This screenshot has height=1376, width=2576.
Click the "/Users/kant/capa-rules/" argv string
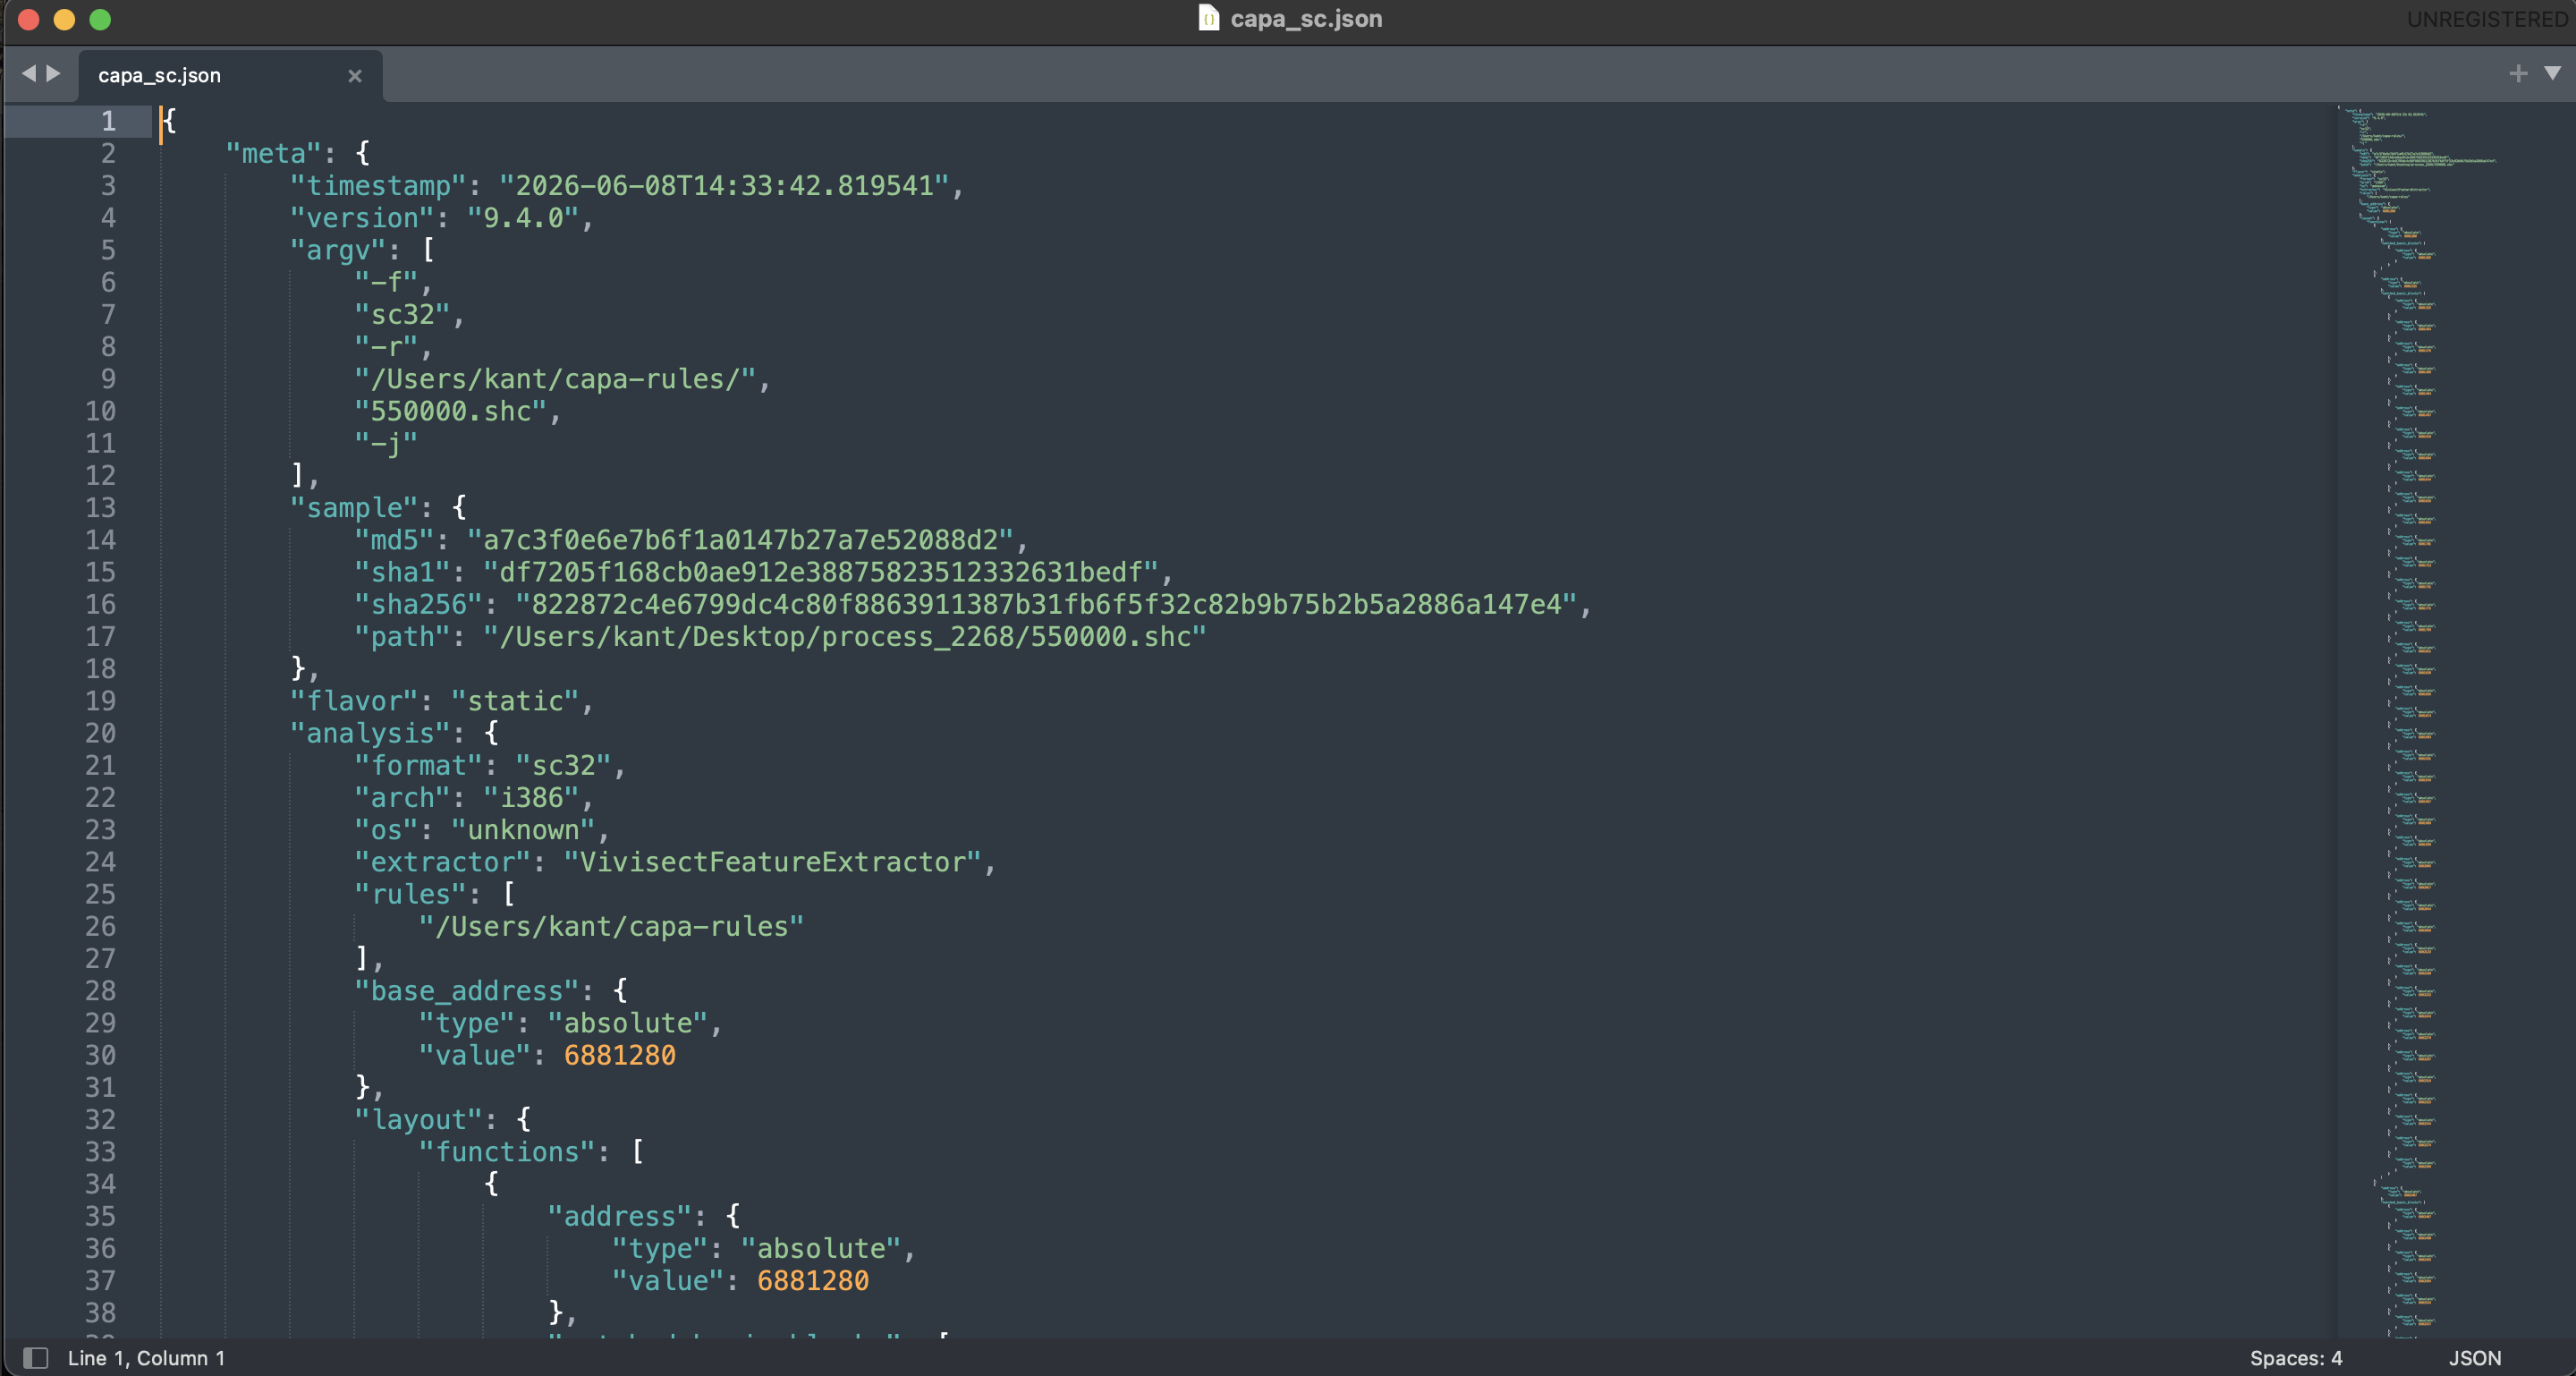(x=556, y=379)
